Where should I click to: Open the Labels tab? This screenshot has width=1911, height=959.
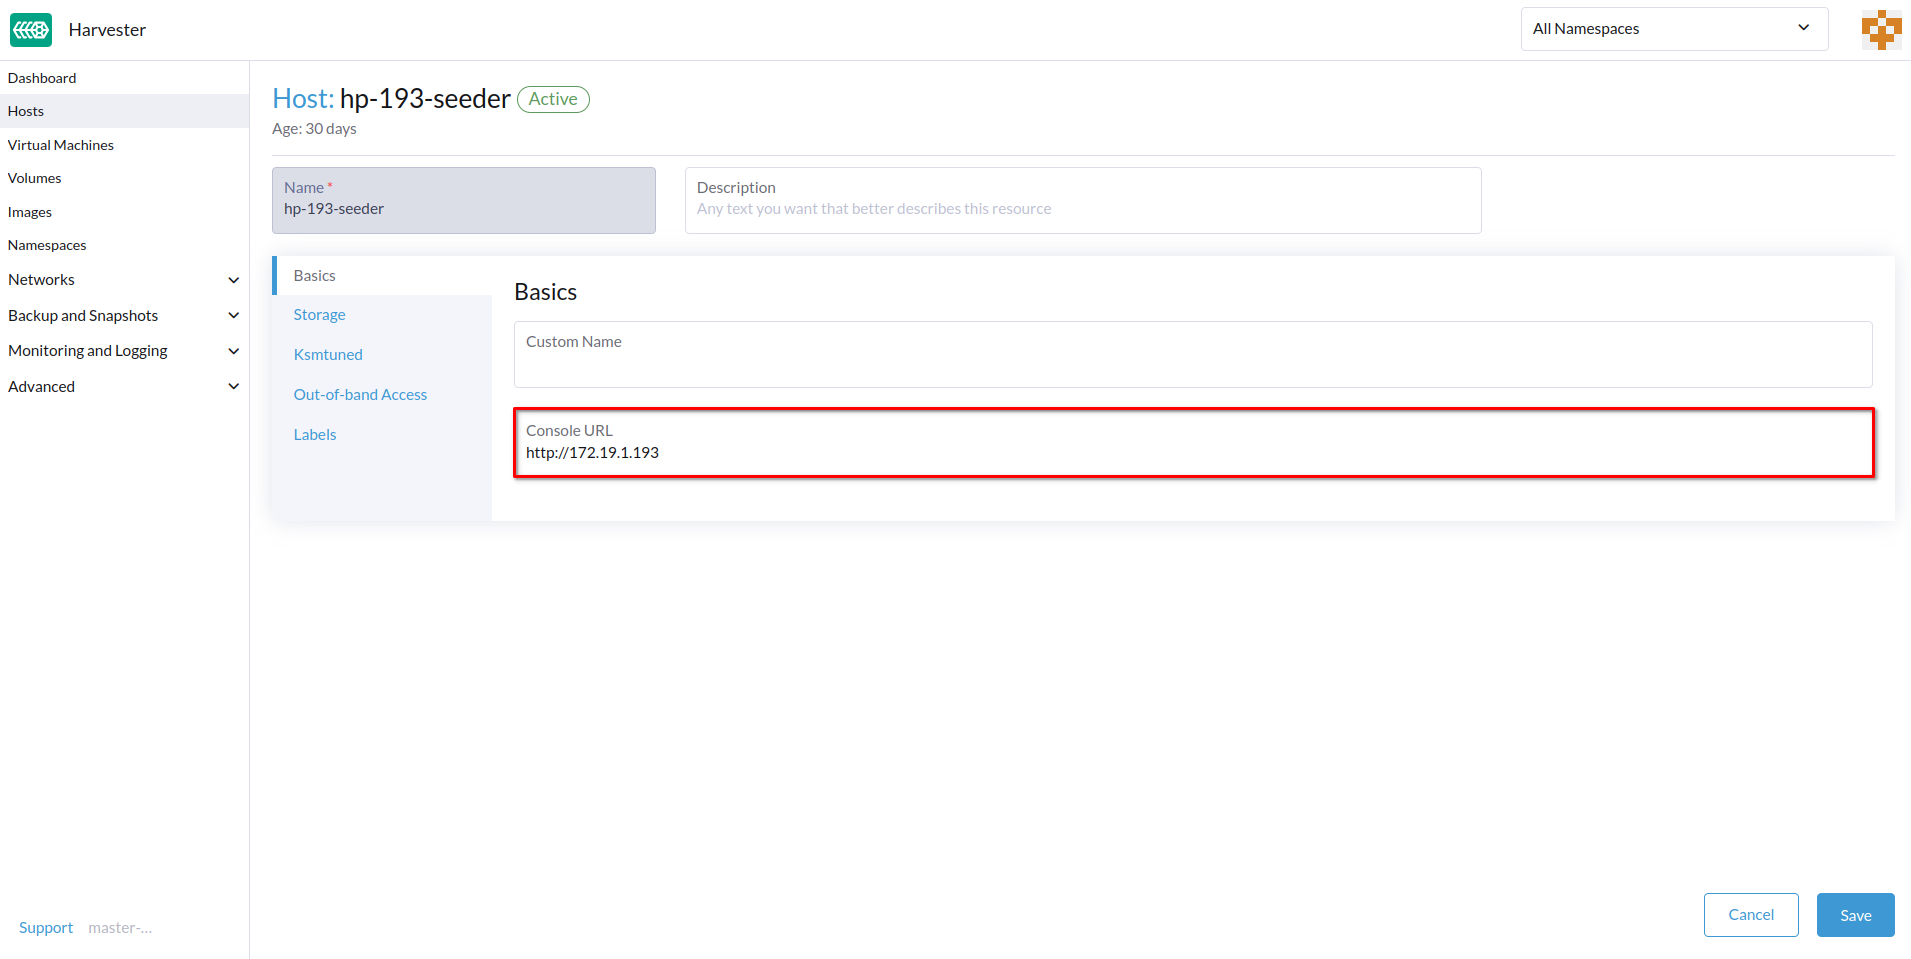tap(314, 433)
